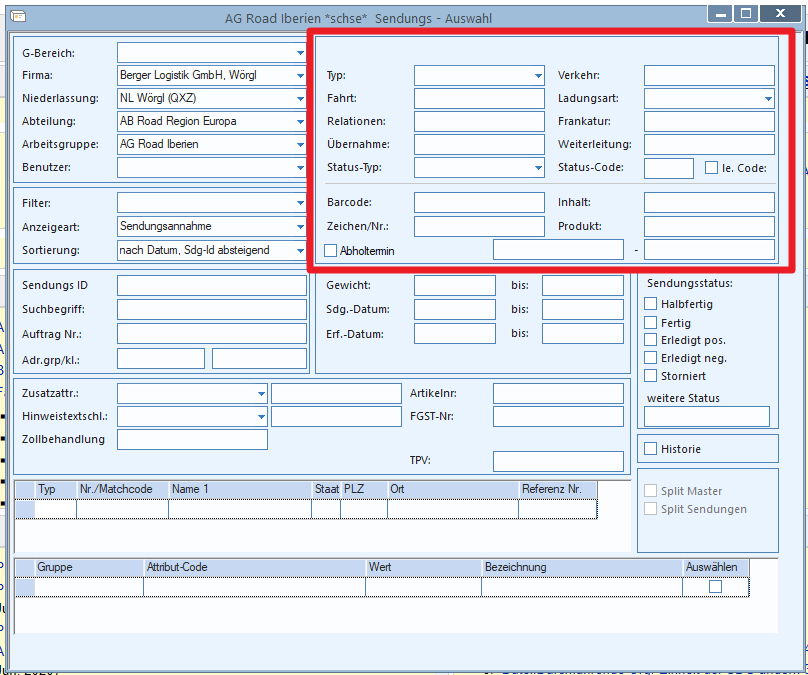808x675 pixels.
Task: Select the Auftrag Nr. text box
Action: pos(212,334)
